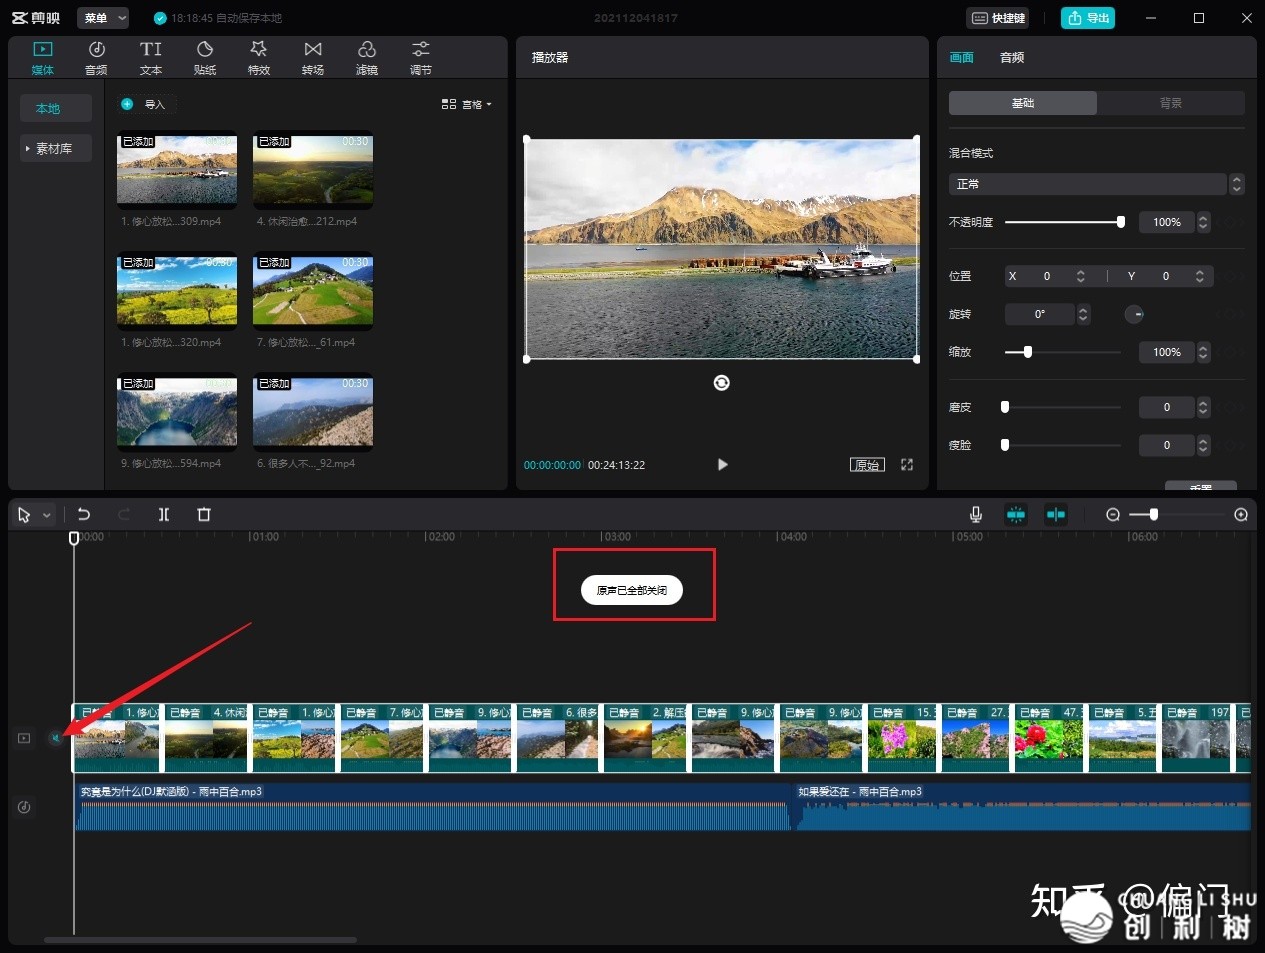Select the 修心放松...320.mp4 thumbnail

(177, 291)
